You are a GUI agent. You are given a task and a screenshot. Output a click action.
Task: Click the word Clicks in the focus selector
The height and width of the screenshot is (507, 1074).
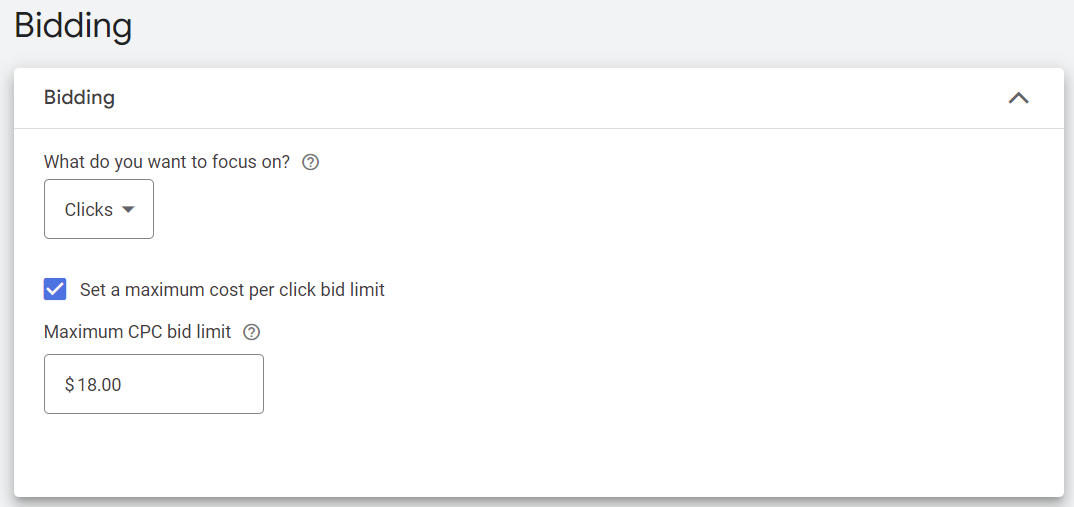88,210
